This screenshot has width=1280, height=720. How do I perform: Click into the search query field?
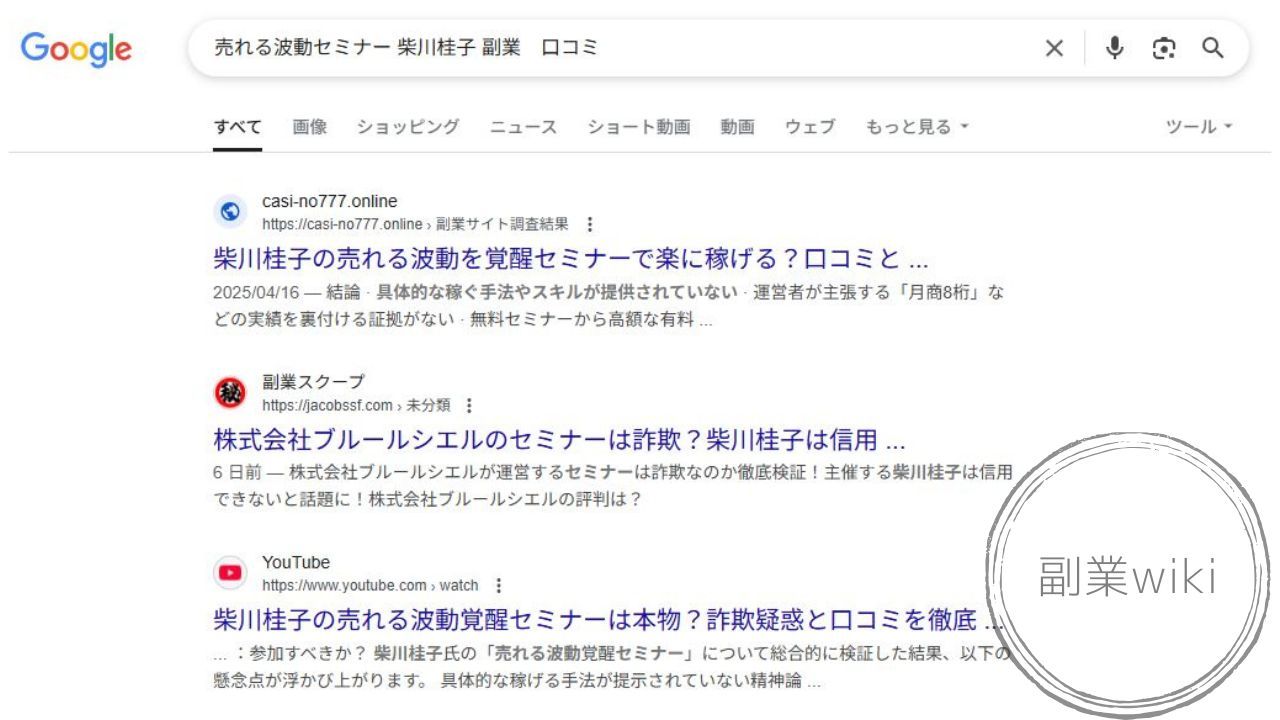coord(620,48)
